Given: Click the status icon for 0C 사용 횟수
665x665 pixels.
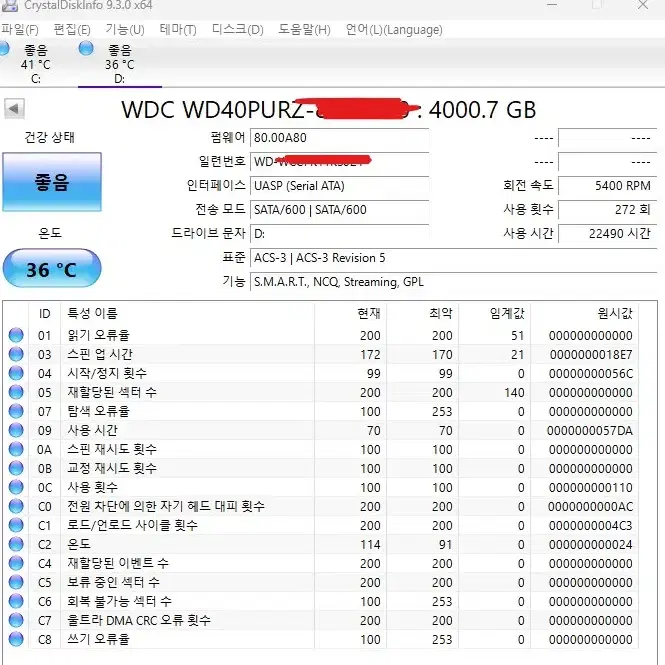Looking at the screenshot, I should coord(16,487).
